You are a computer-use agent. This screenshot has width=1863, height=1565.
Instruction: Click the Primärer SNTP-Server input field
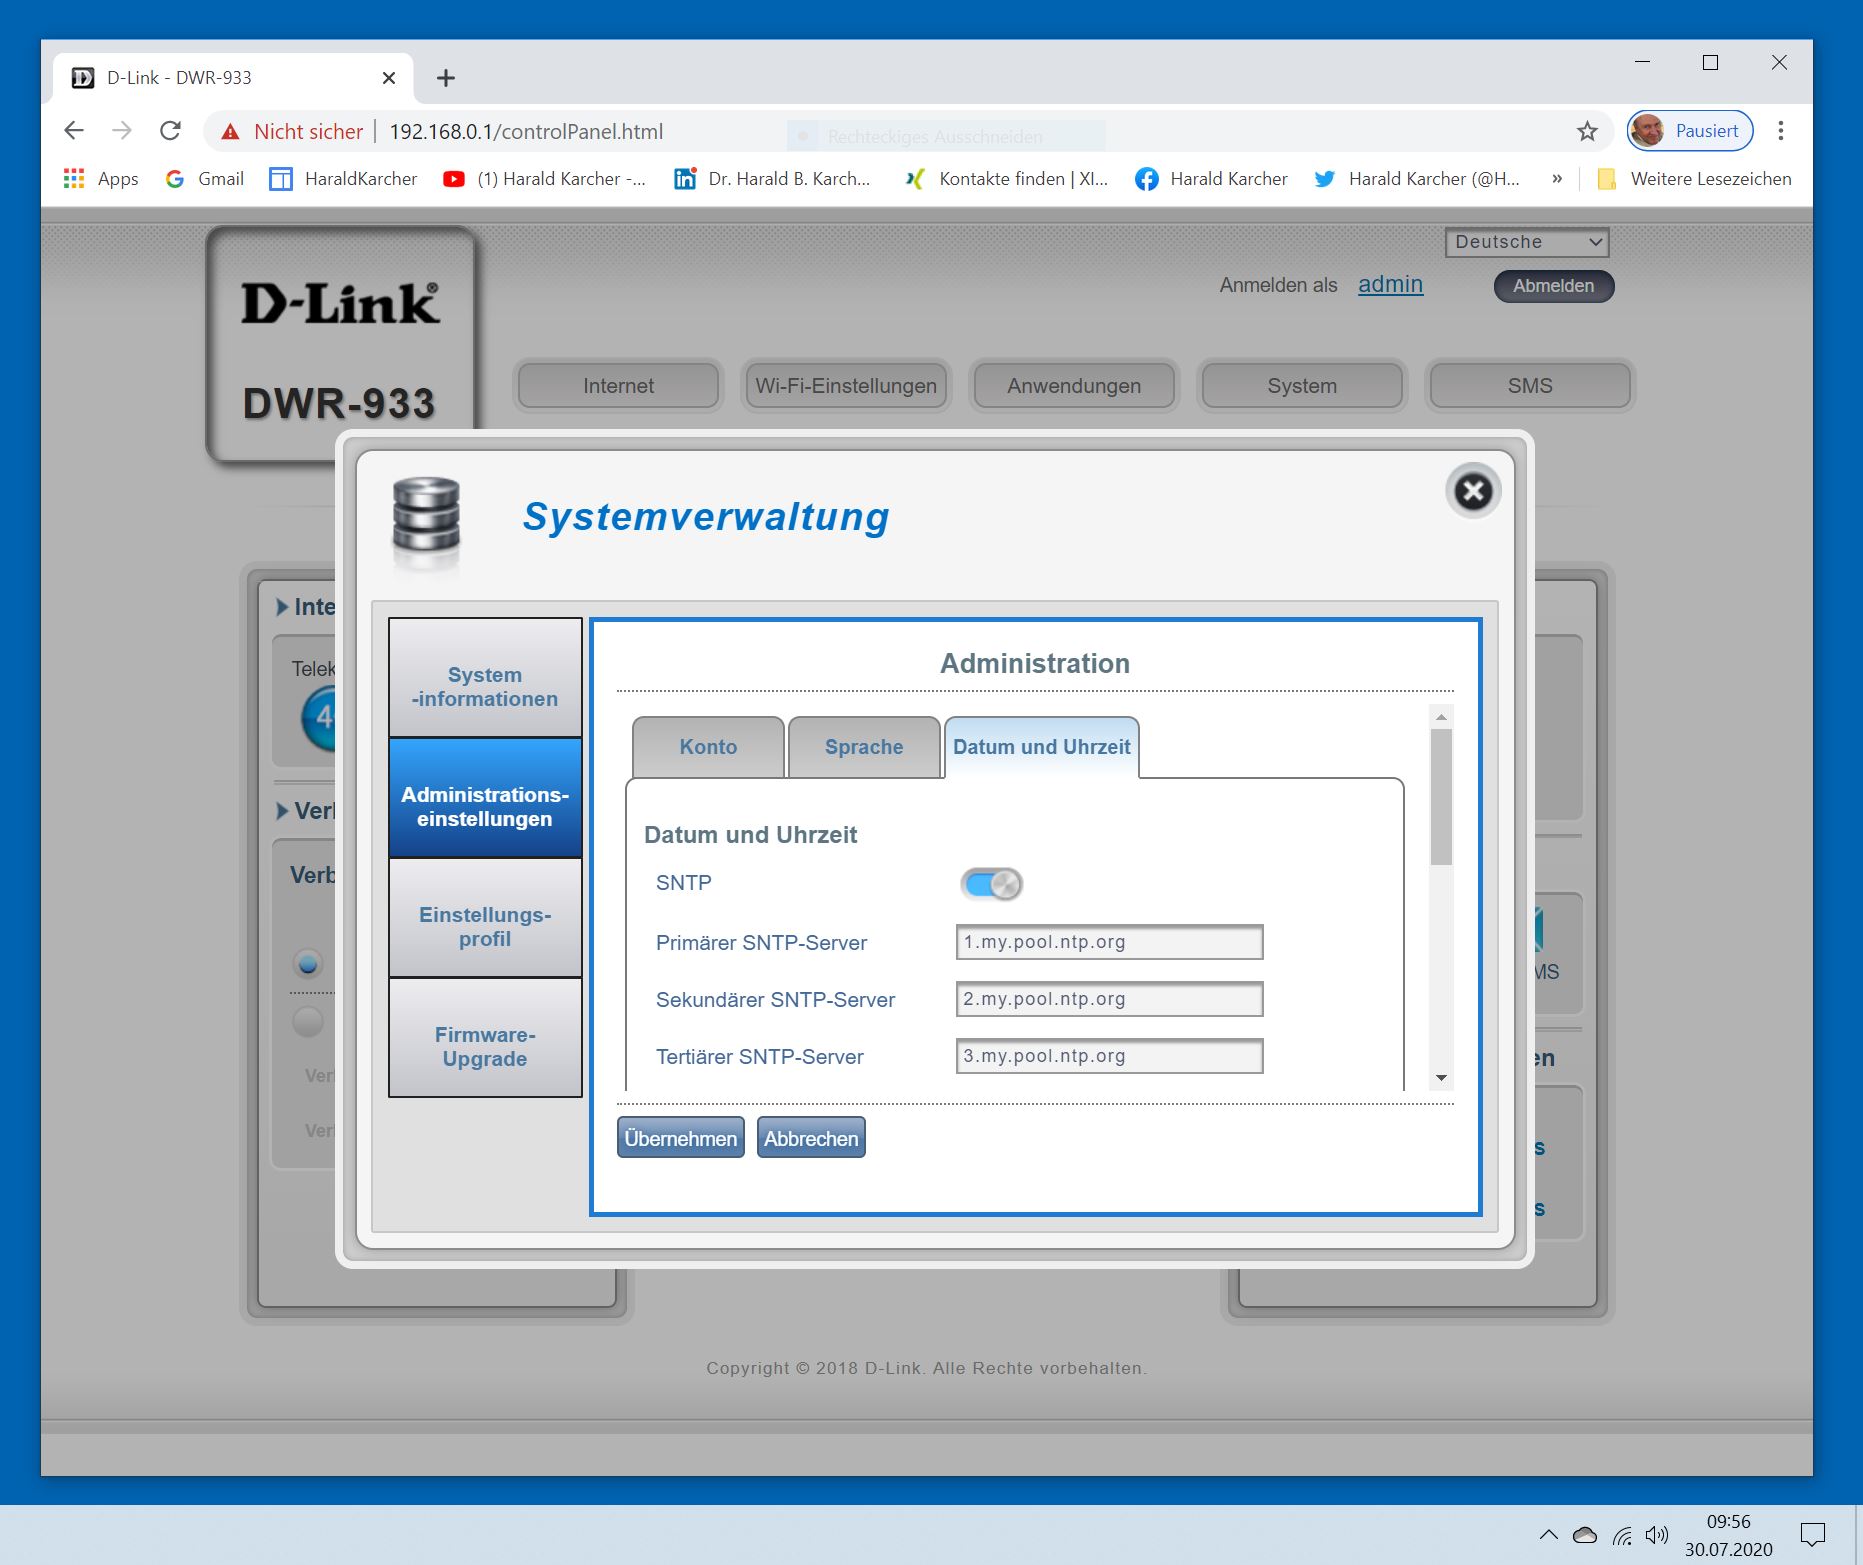pos(1109,942)
